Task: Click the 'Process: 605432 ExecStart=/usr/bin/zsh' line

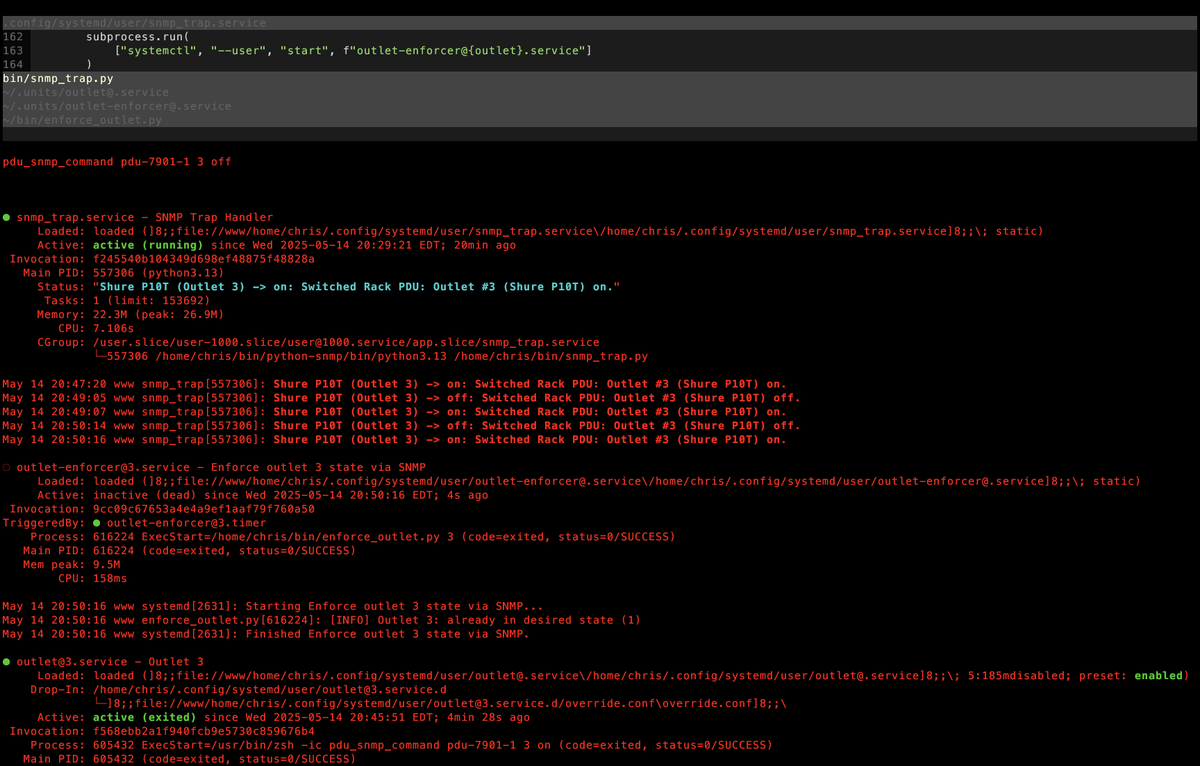Action: click(402, 746)
